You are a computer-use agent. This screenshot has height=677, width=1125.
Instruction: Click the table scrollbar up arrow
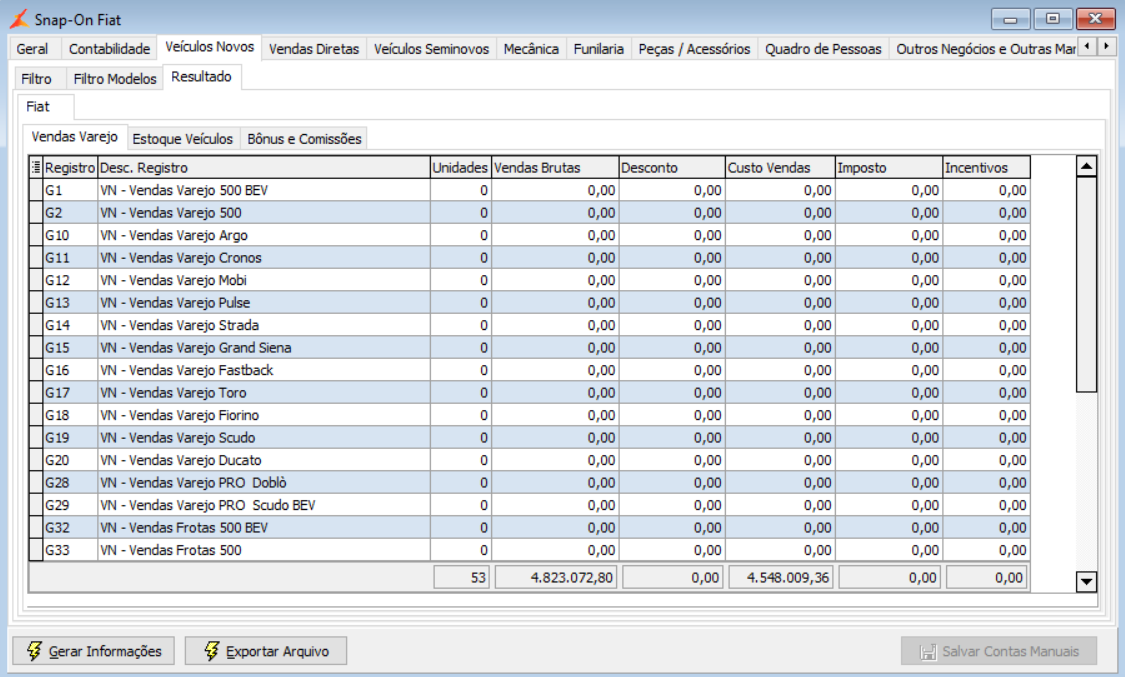[1086, 166]
